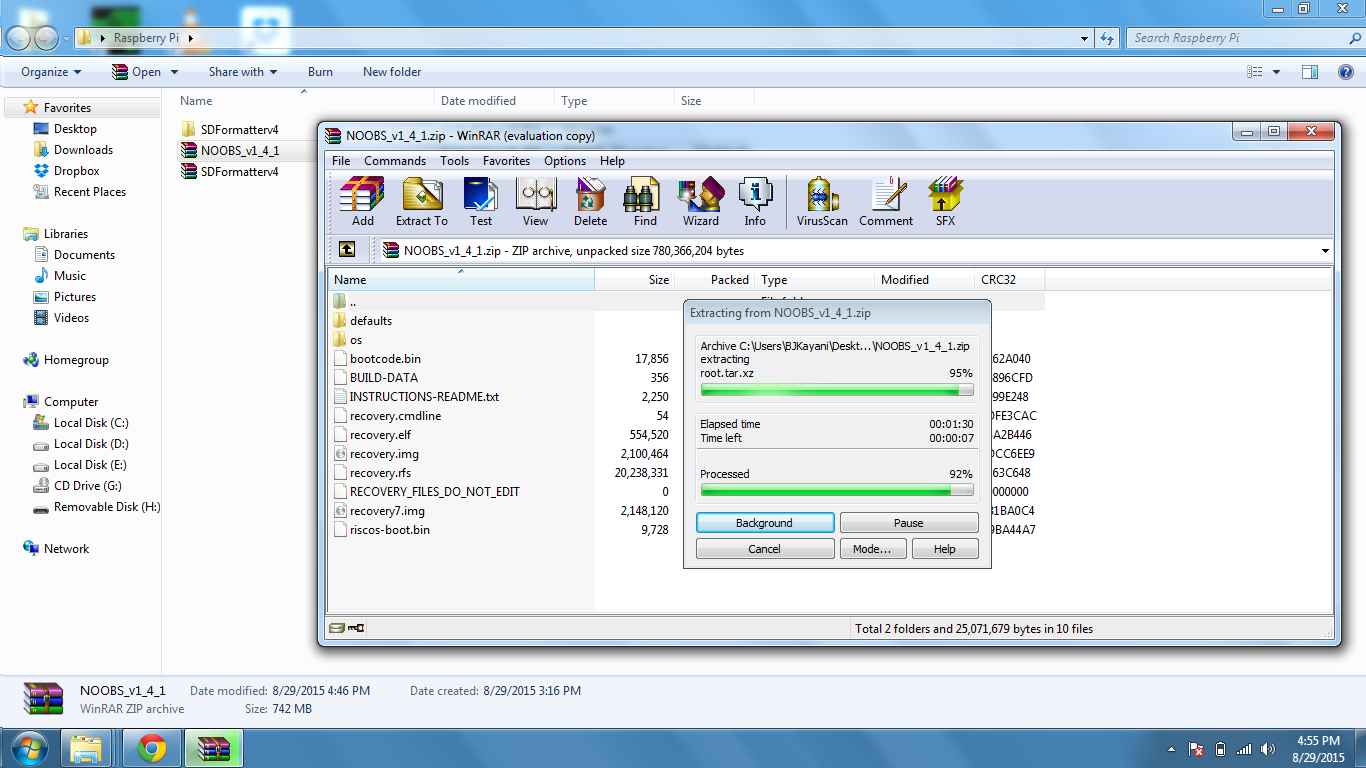
Task: Sort WinRAR list by Packed column
Action: [716, 280]
